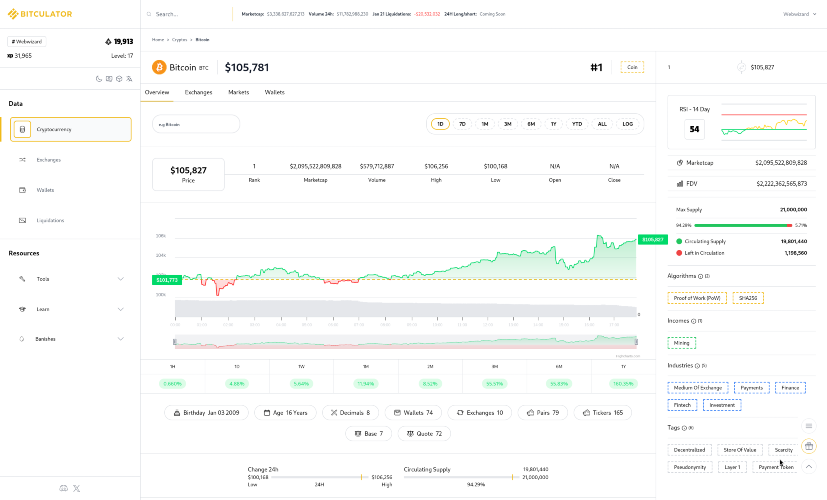
Task: Switch to the Markets tab
Action: pyautogui.click(x=238, y=92)
